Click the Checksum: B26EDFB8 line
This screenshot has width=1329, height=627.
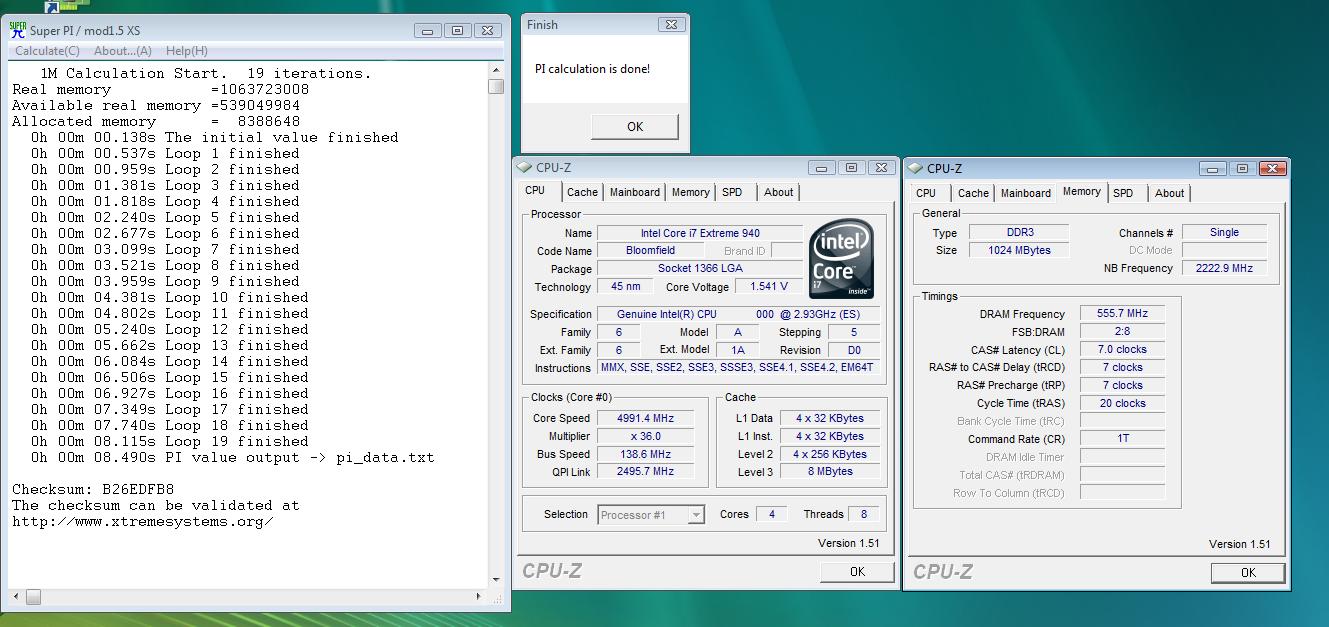[93, 489]
